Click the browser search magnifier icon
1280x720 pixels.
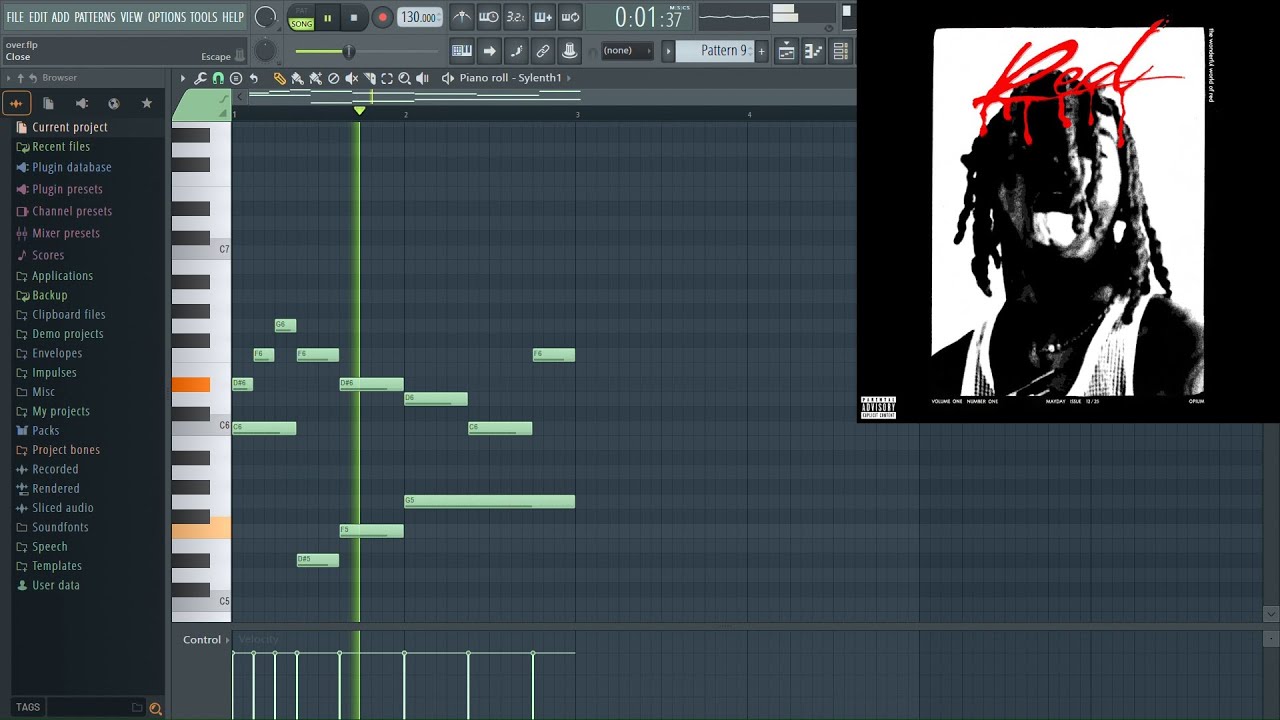(x=155, y=708)
